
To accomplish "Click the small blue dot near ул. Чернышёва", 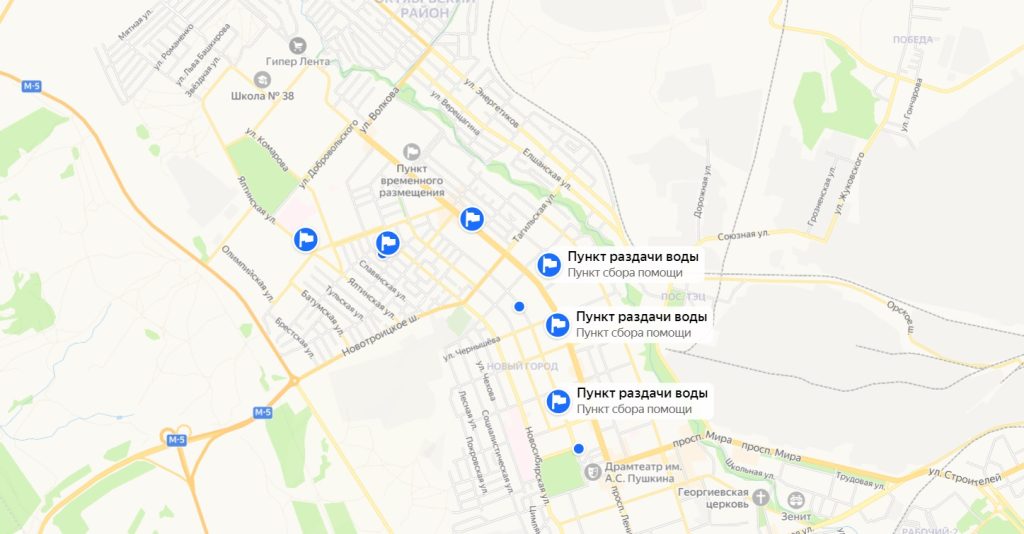I will (x=519, y=306).
